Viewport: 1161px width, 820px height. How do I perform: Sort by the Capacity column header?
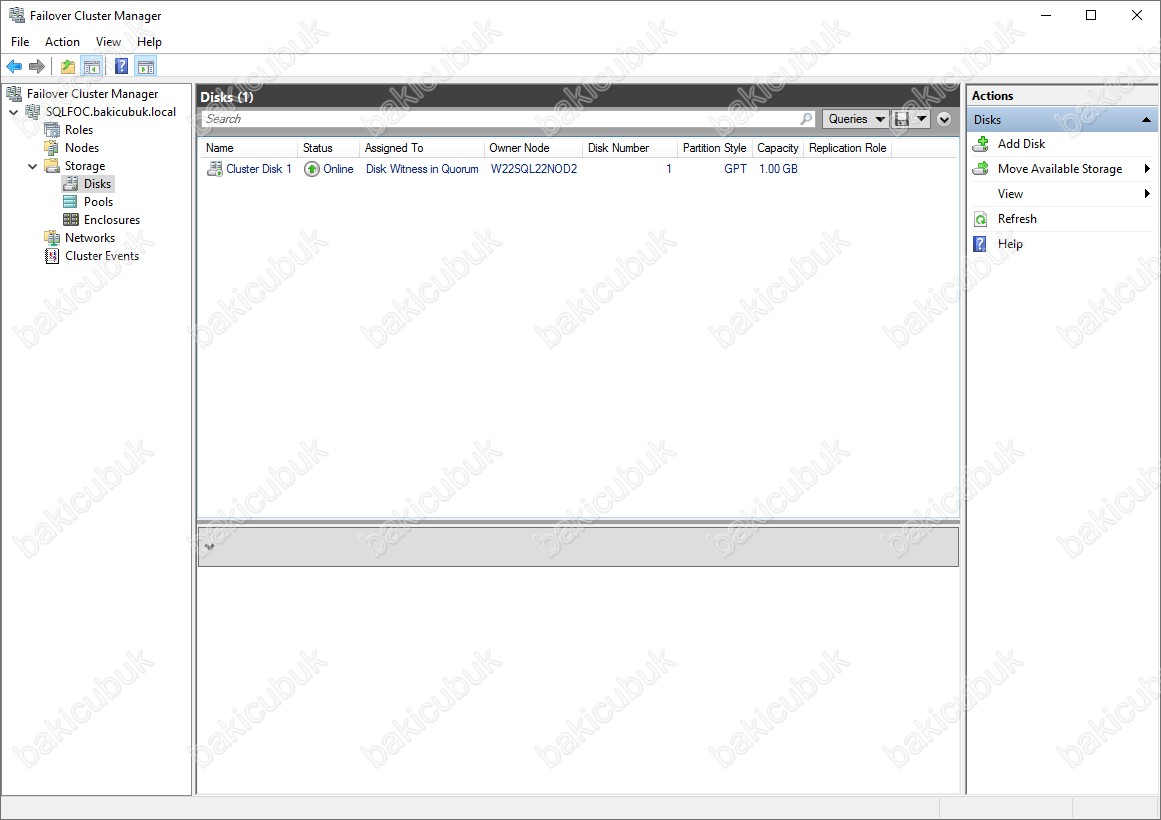(x=777, y=148)
